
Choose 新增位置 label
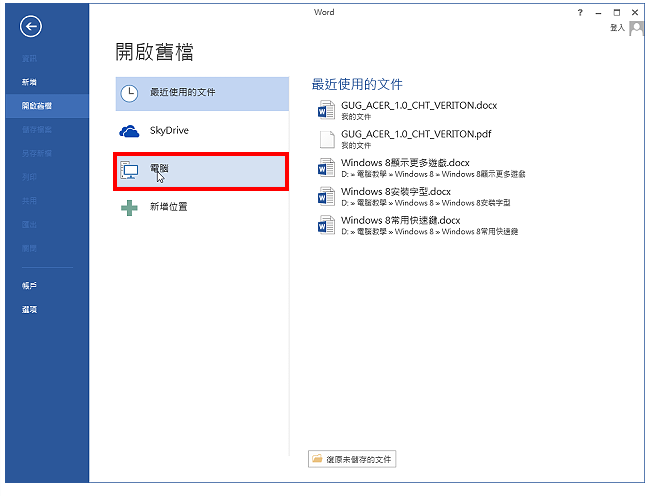click(x=169, y=207)
